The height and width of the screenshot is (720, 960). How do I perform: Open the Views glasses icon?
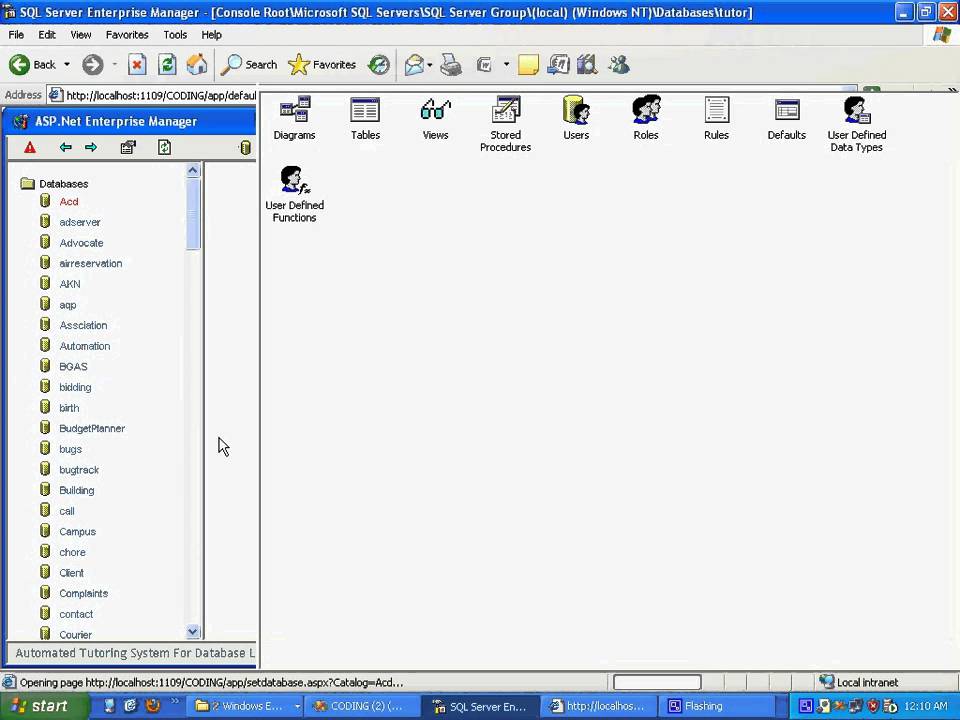(x=435, y=119)
